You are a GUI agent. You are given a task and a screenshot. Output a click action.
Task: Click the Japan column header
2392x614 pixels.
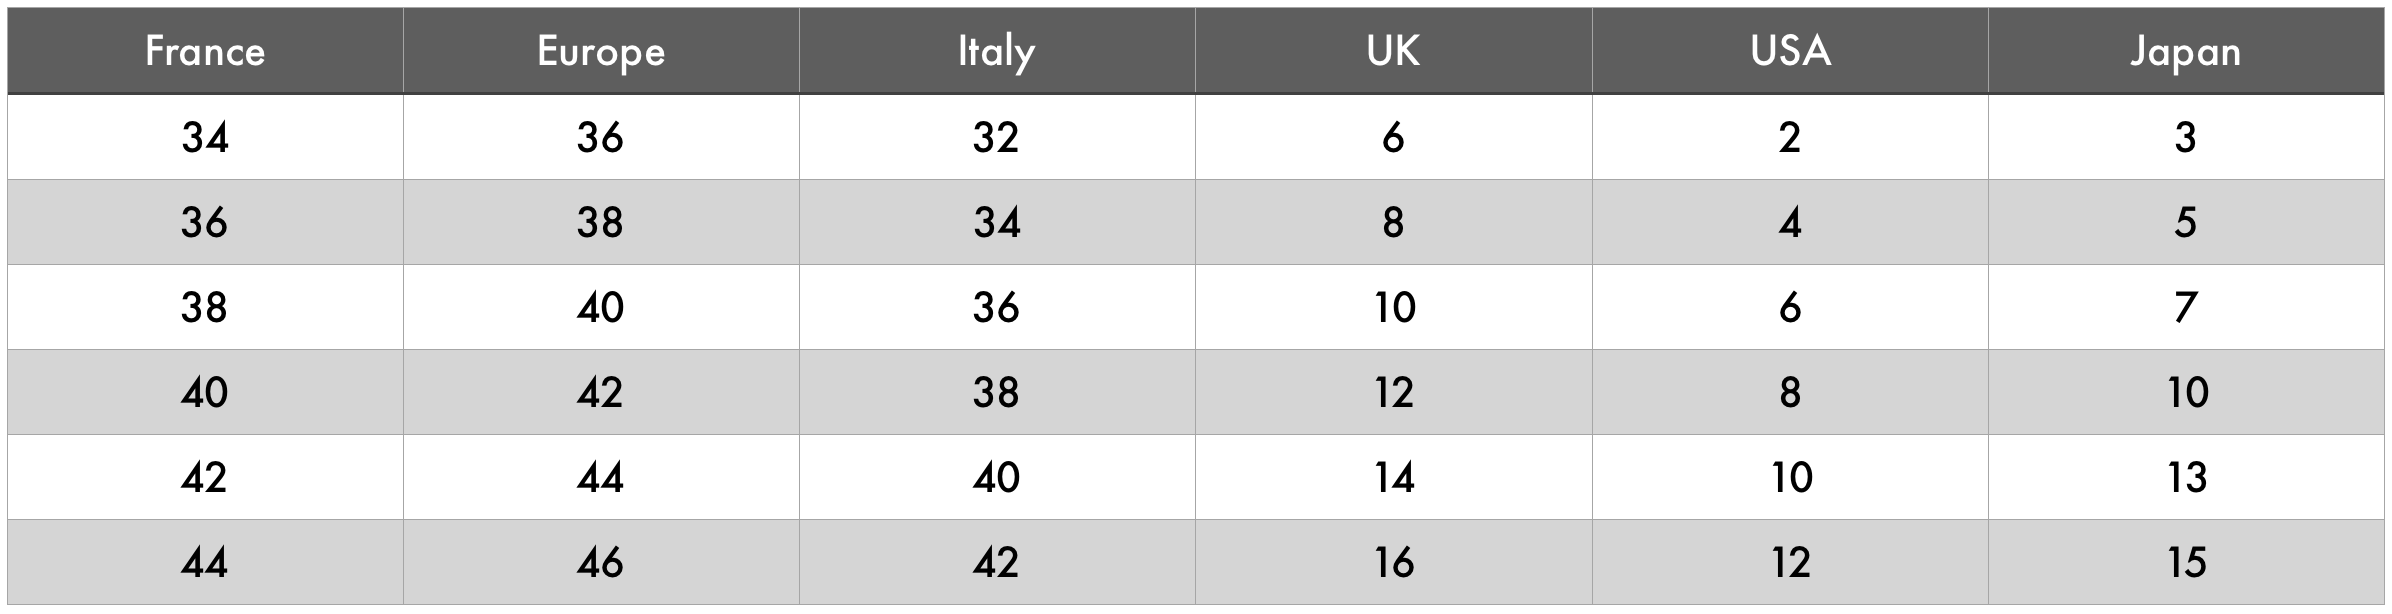(x=2186, y=51)
